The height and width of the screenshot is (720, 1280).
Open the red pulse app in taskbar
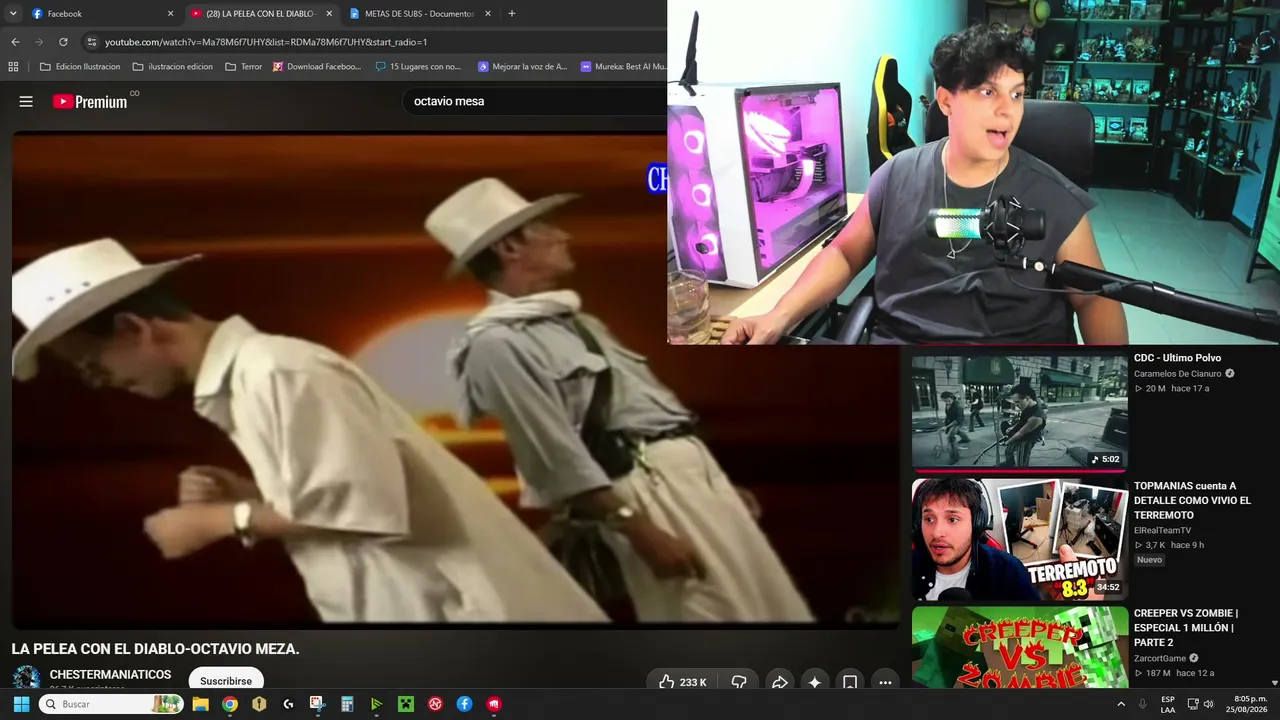(x=435, y=704)
